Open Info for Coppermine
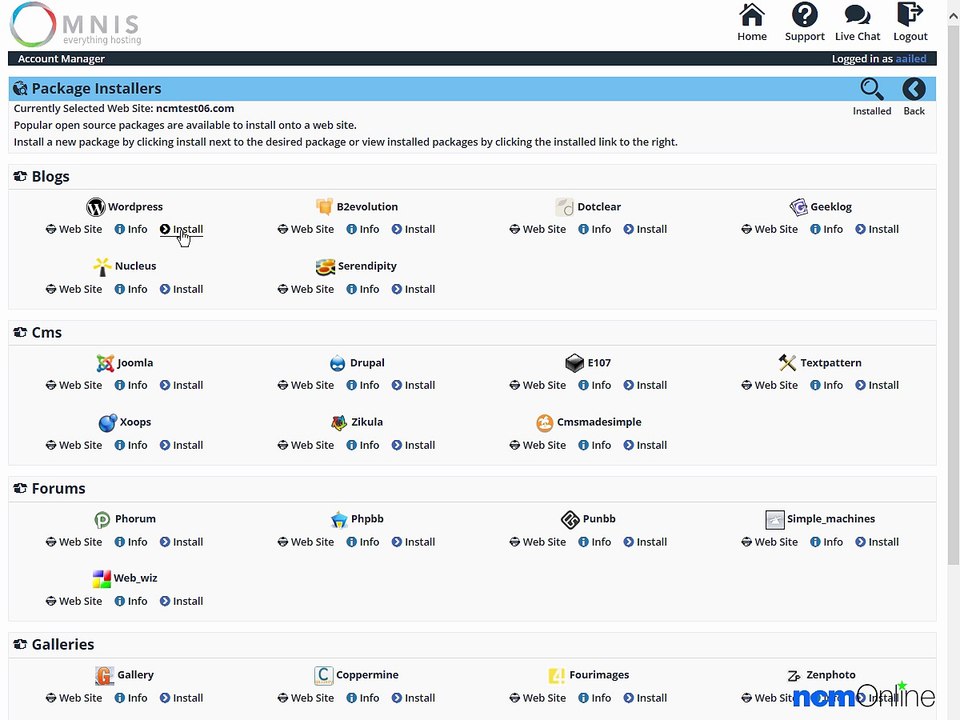This screenshot has width=960, height=720. (362, 698)
